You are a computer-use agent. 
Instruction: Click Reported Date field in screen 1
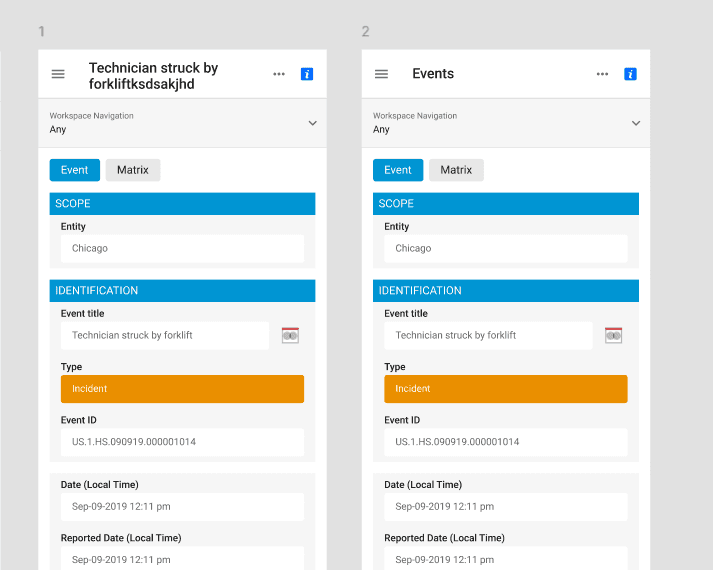click(x=182, y=559)
